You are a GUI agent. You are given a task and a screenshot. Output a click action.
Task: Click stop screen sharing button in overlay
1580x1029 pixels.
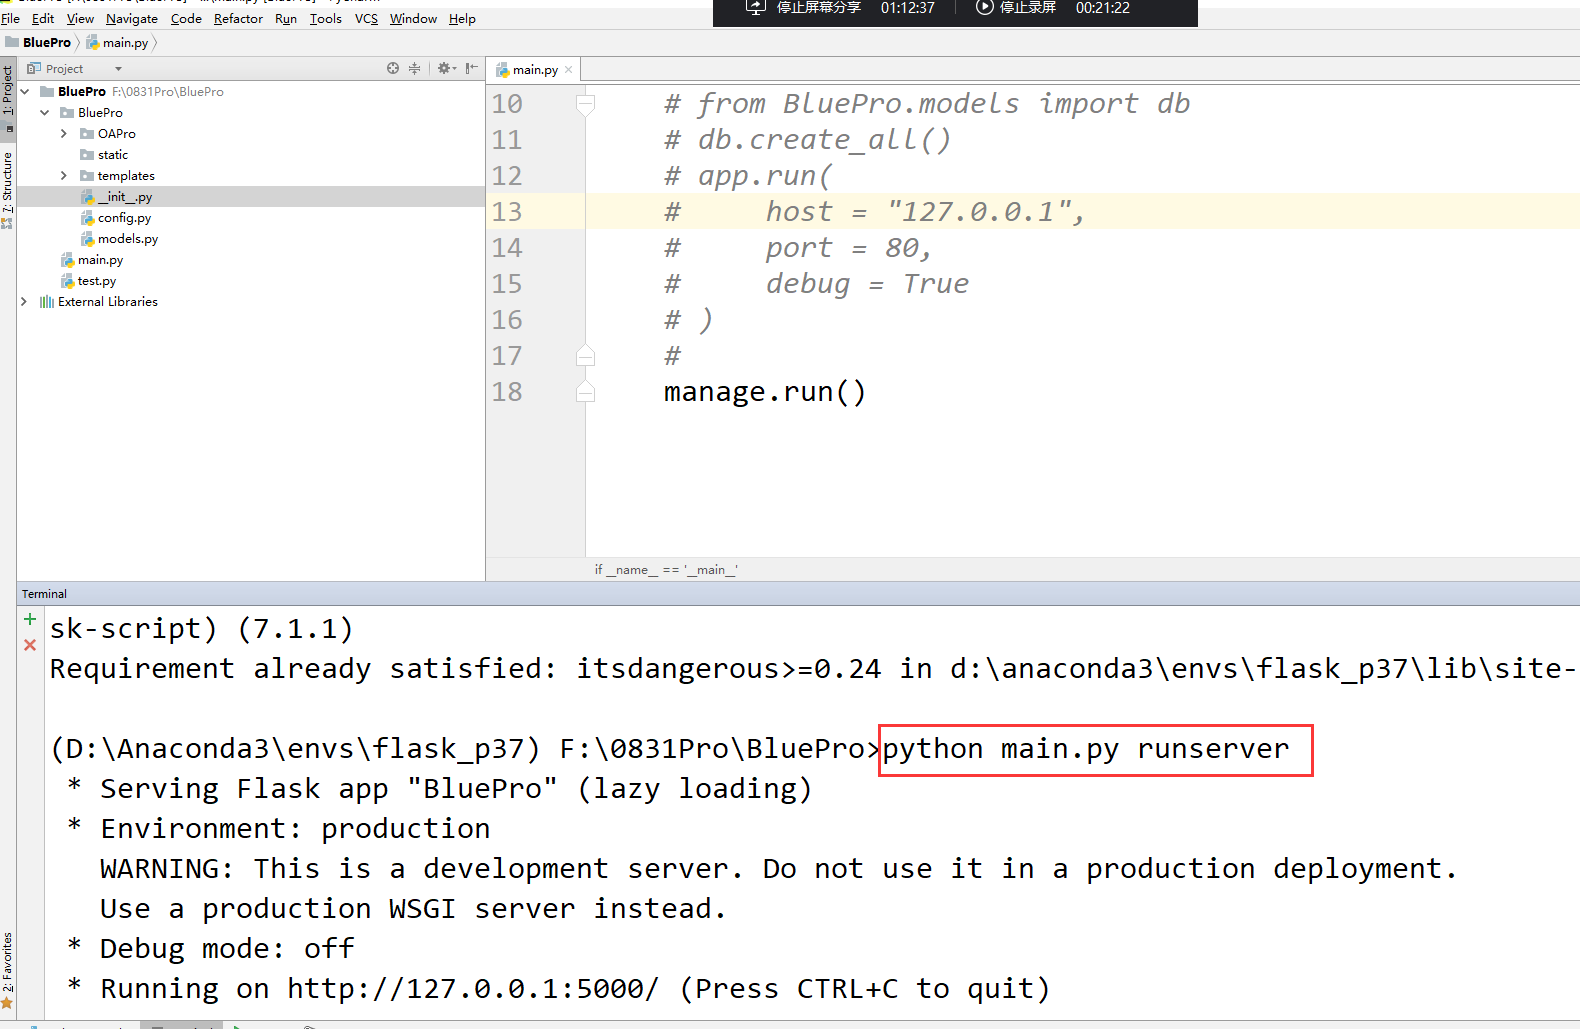click(805, 8)
